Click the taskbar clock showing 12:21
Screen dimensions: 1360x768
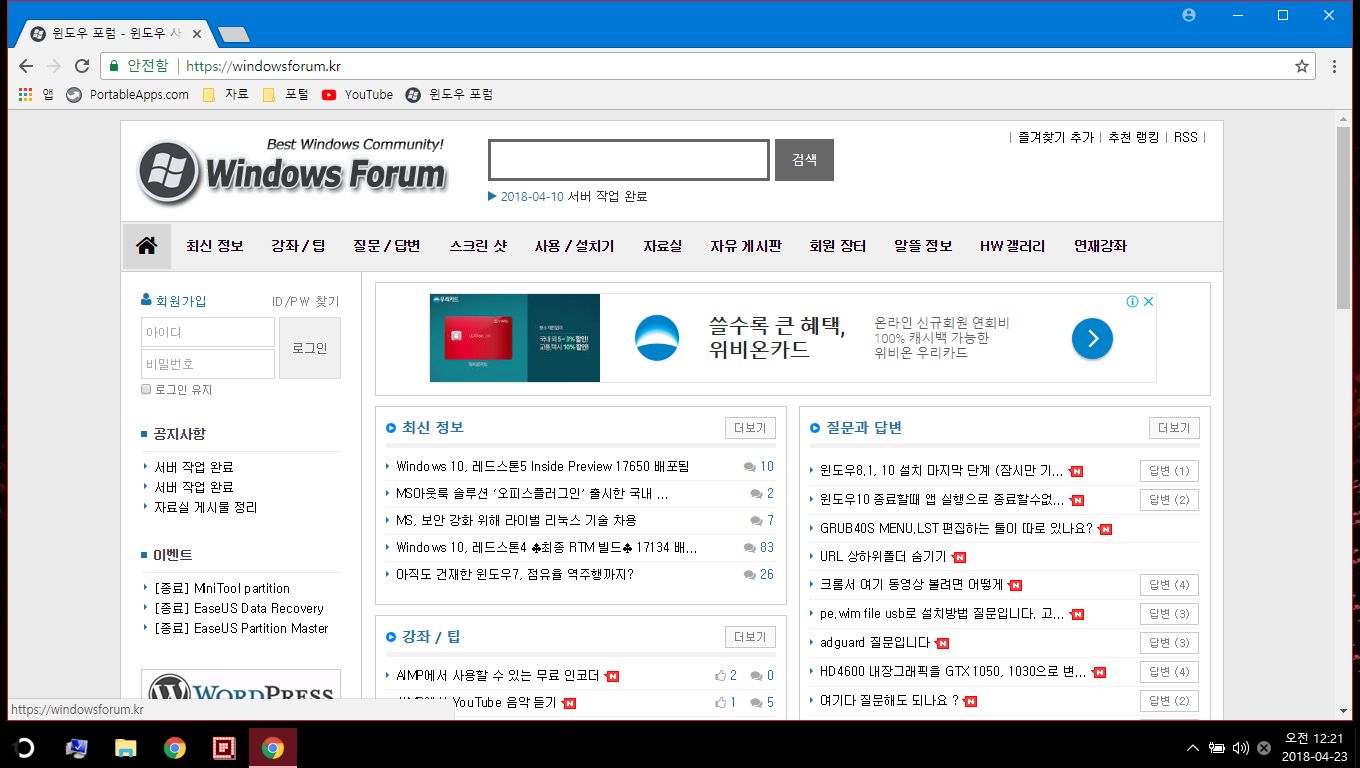pos(1315,748)
